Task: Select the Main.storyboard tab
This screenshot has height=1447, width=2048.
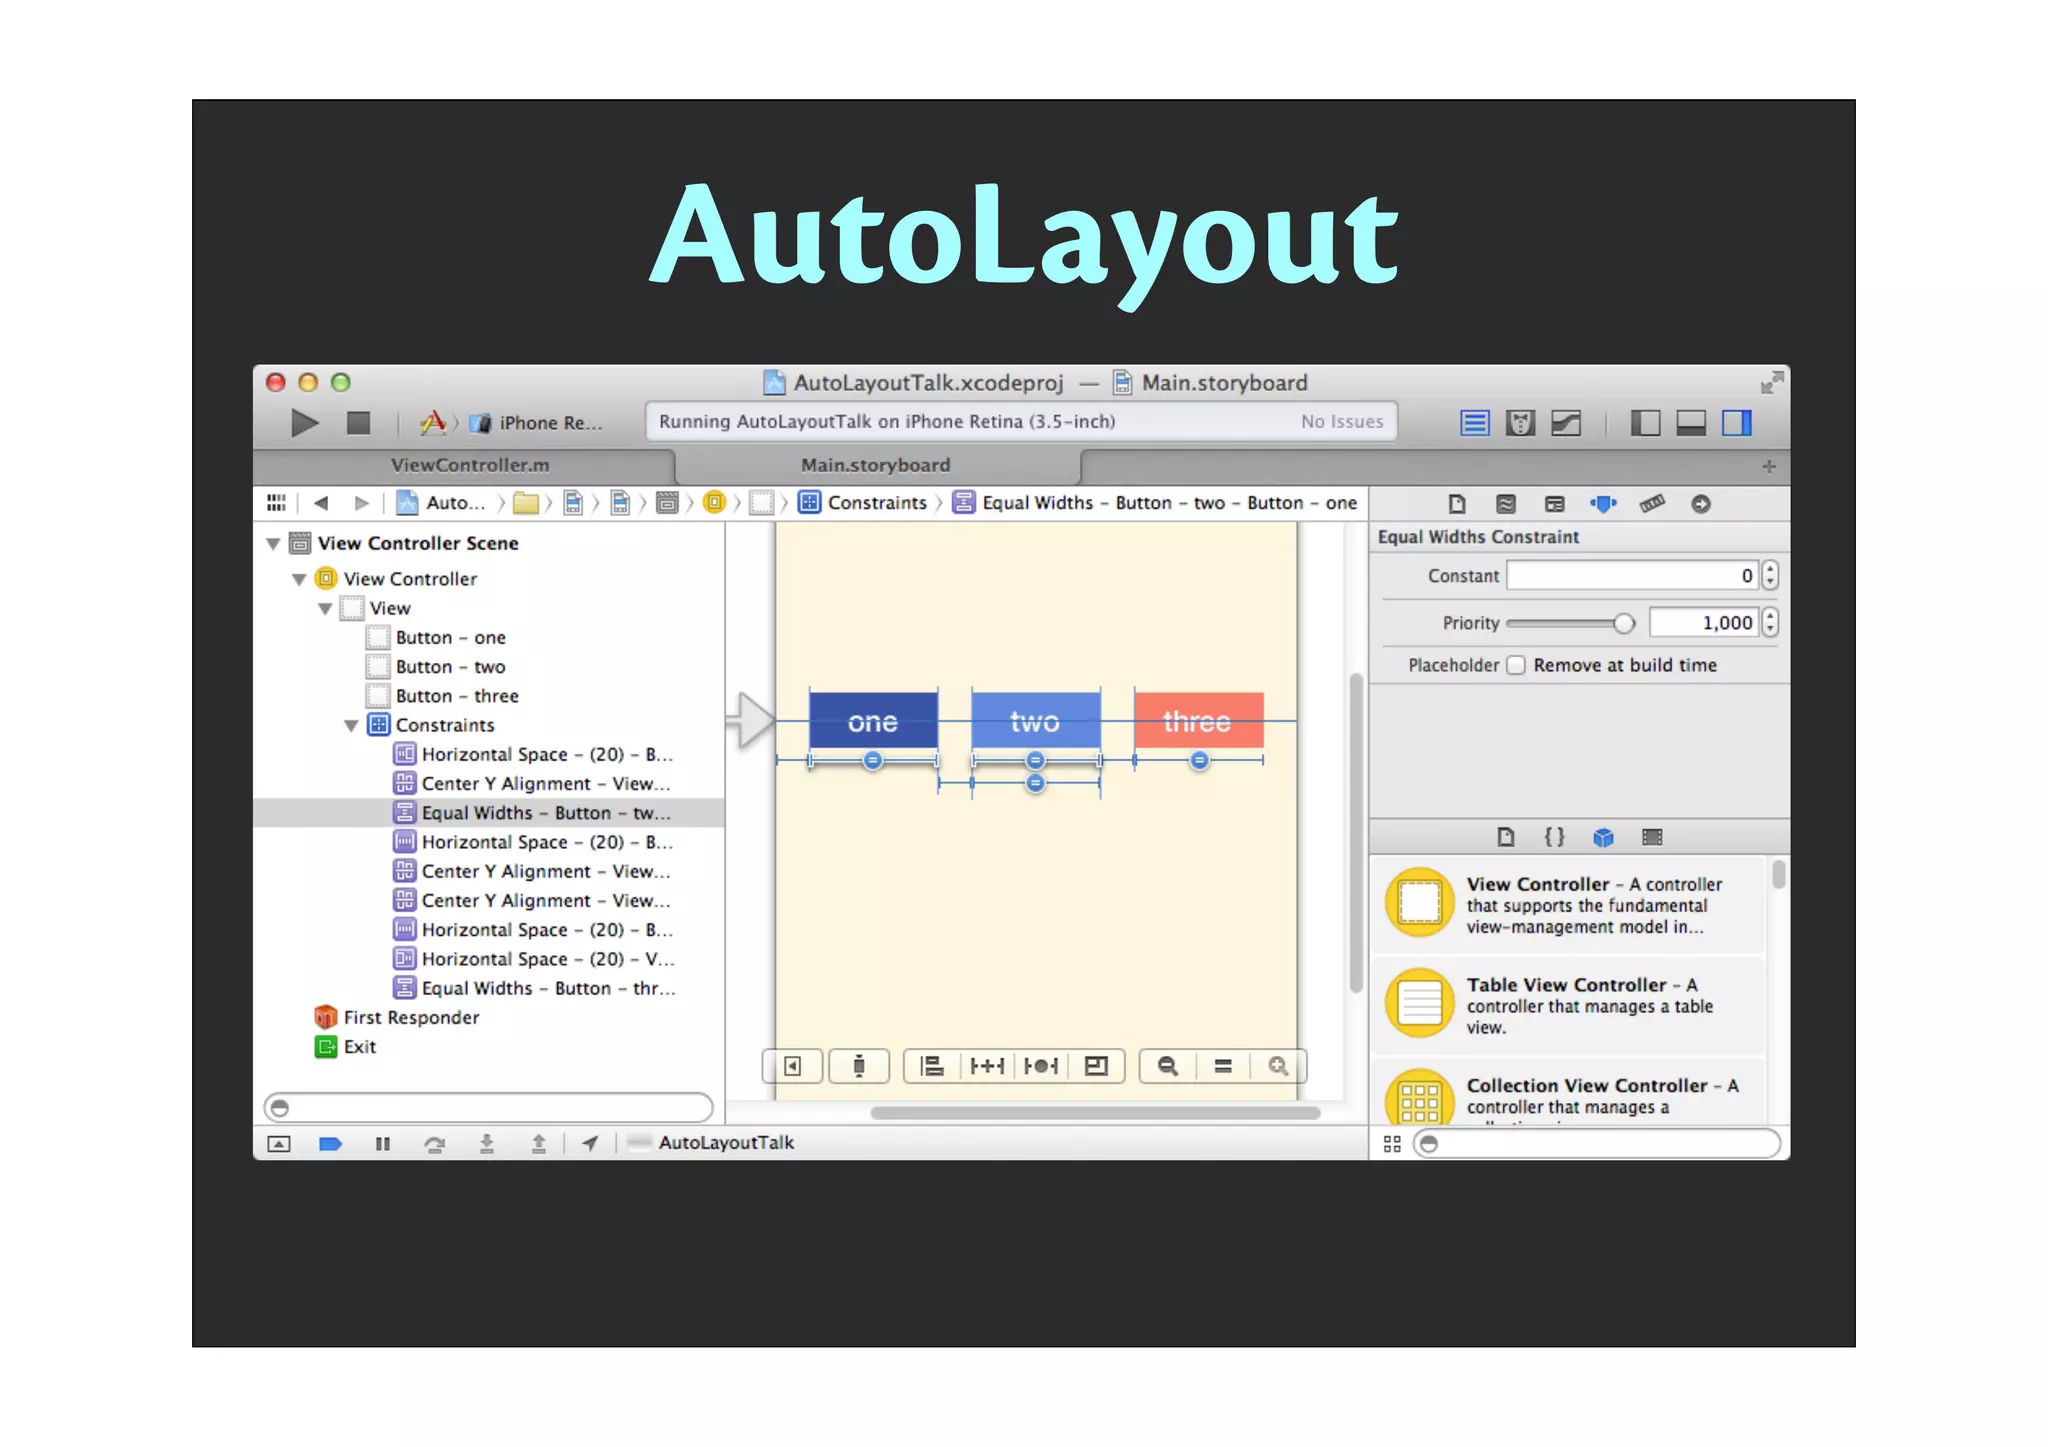Action: [x=875, y=465]
